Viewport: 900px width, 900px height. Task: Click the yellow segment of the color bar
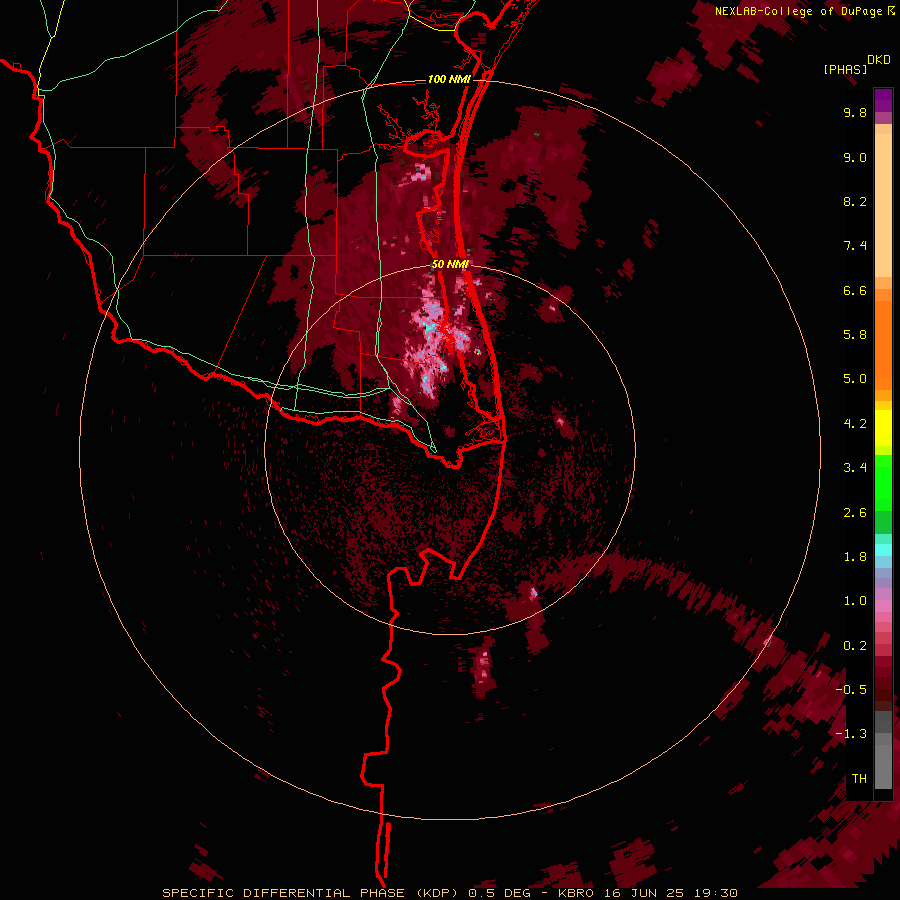883,428
